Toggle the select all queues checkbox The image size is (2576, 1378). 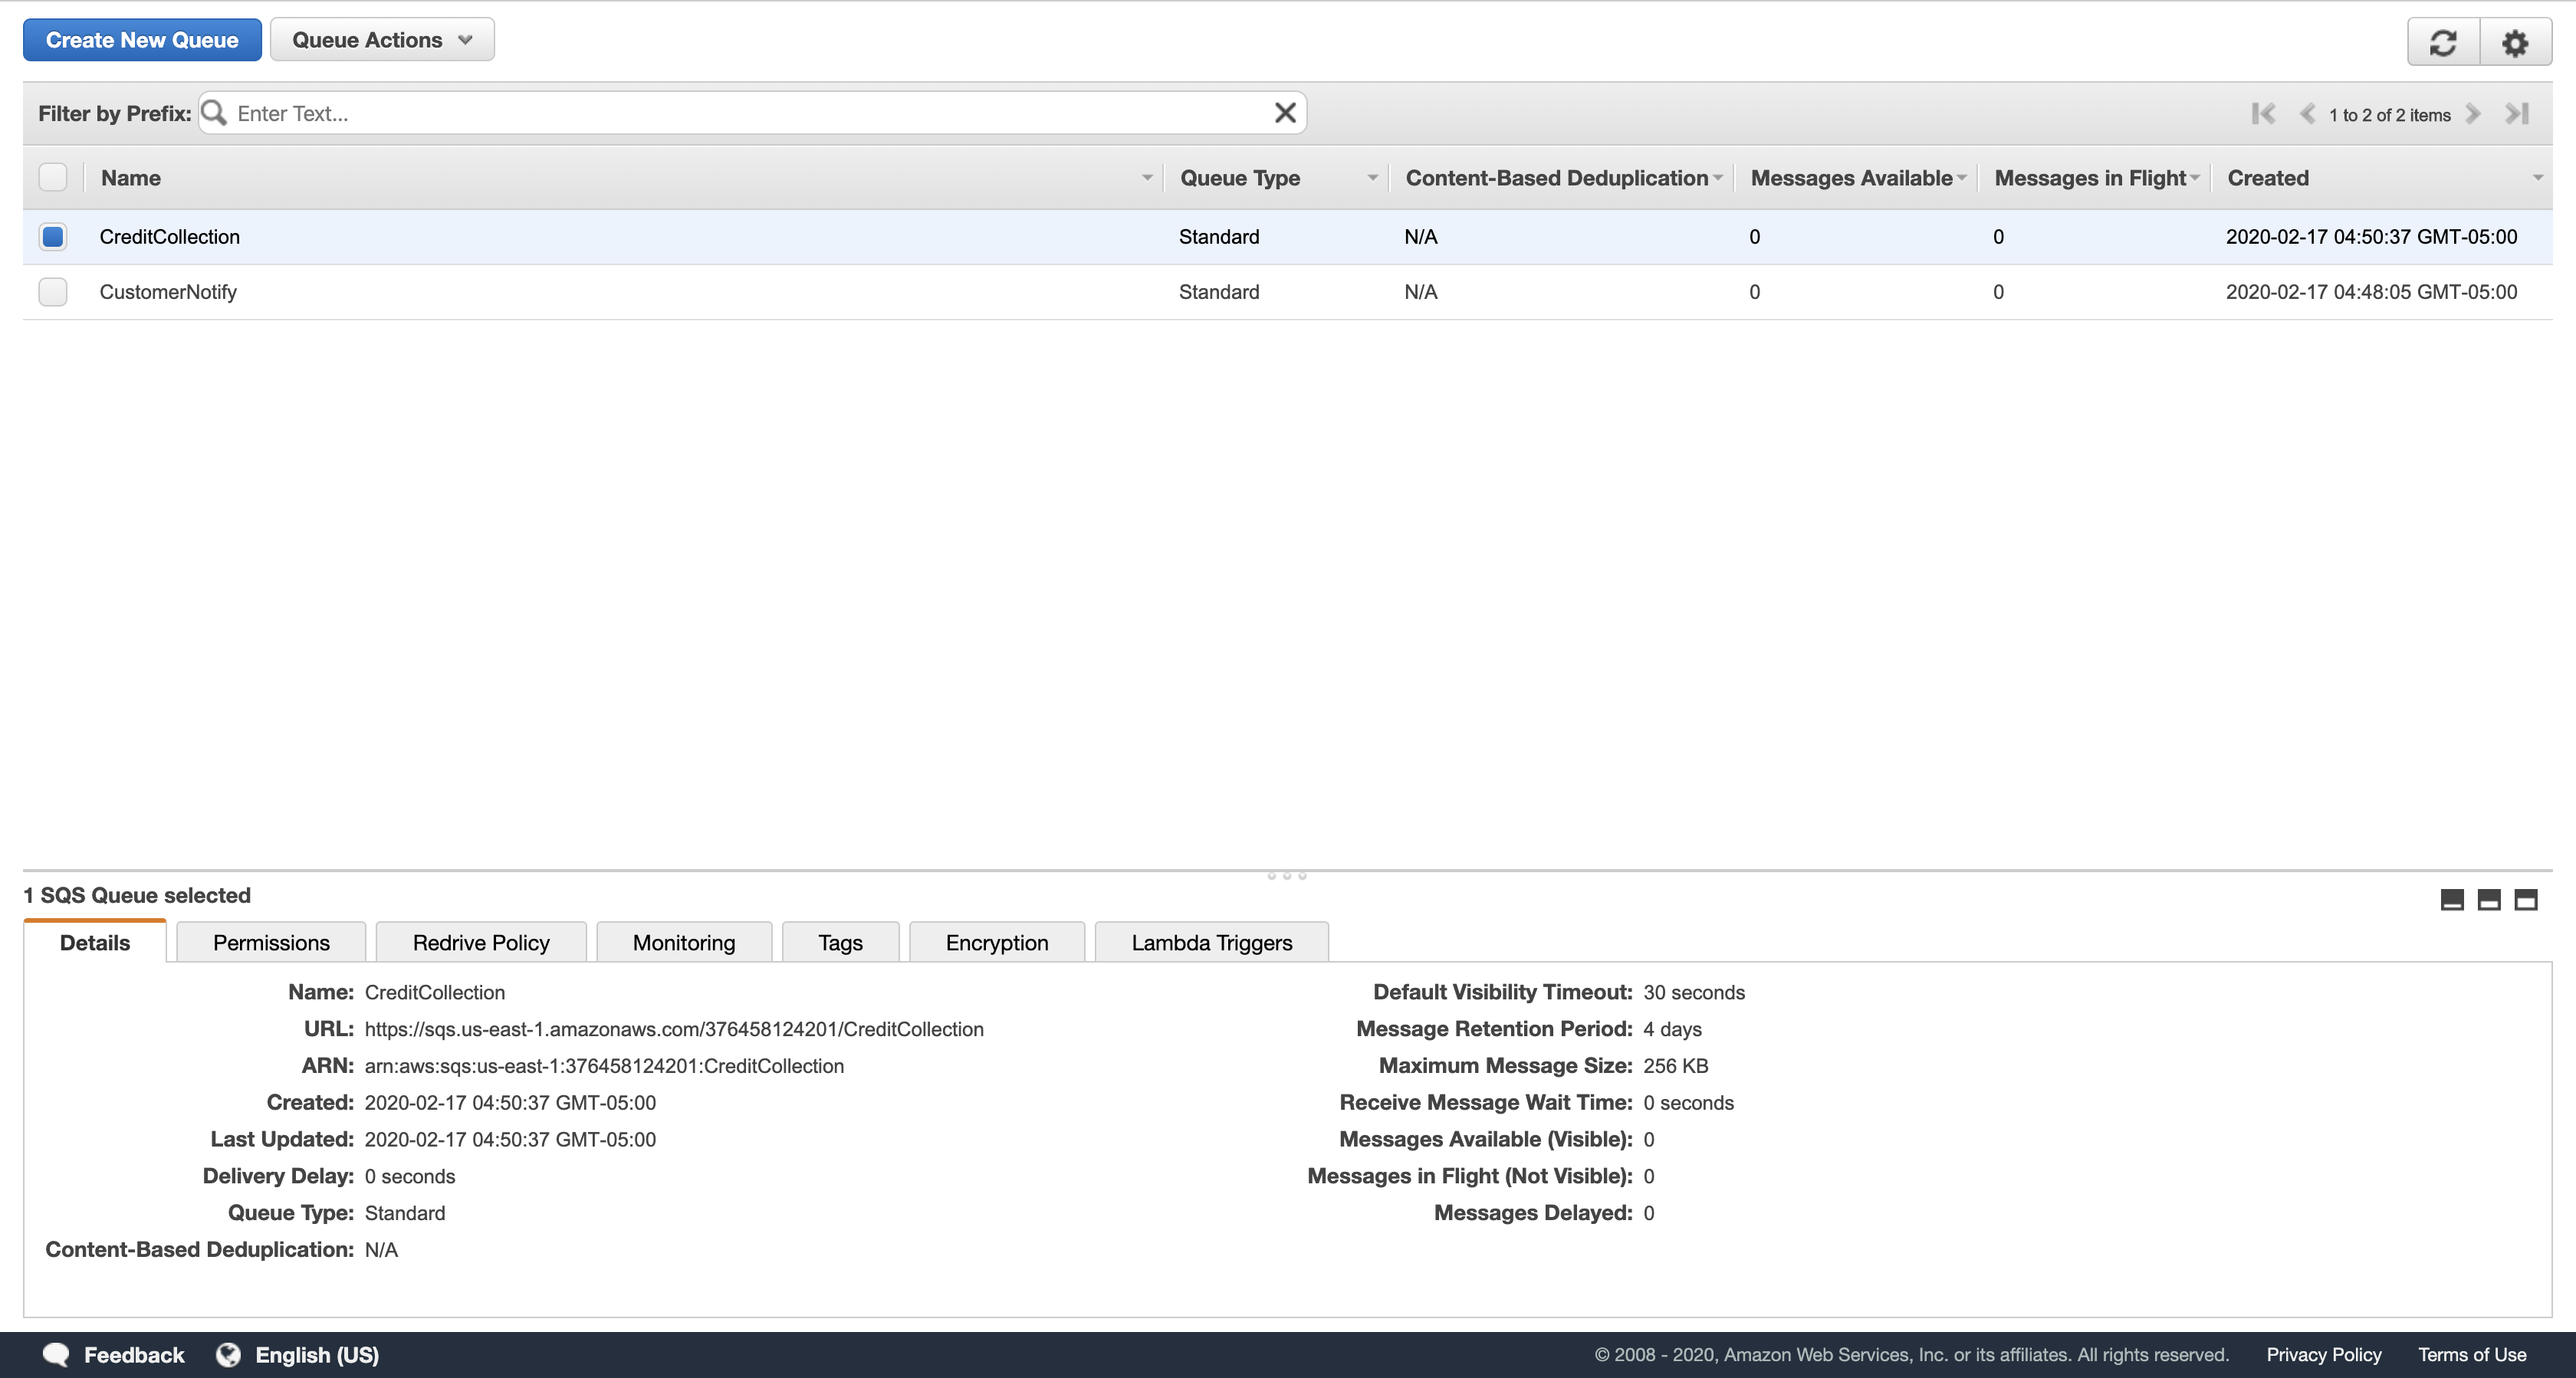coord(53,178)
